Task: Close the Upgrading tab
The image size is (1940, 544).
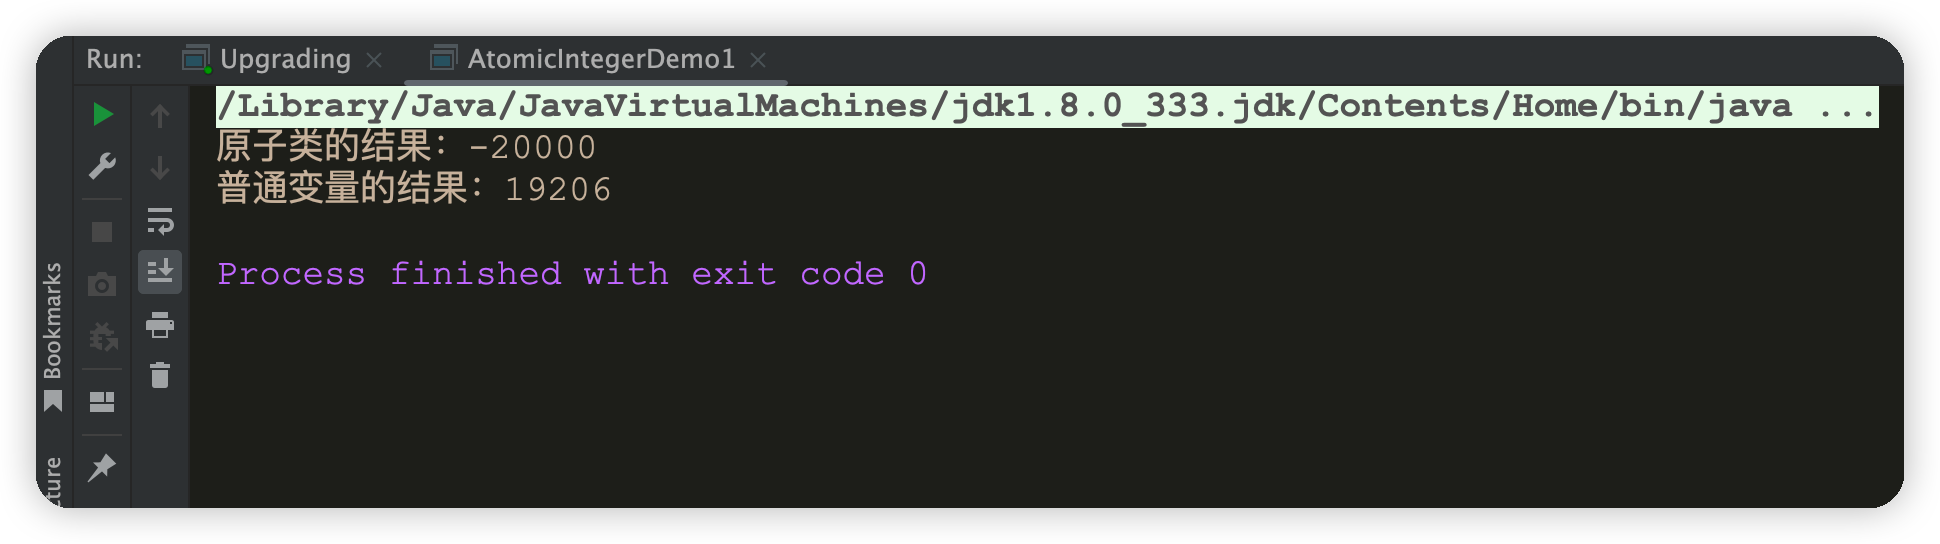Action: pos(374,60)
